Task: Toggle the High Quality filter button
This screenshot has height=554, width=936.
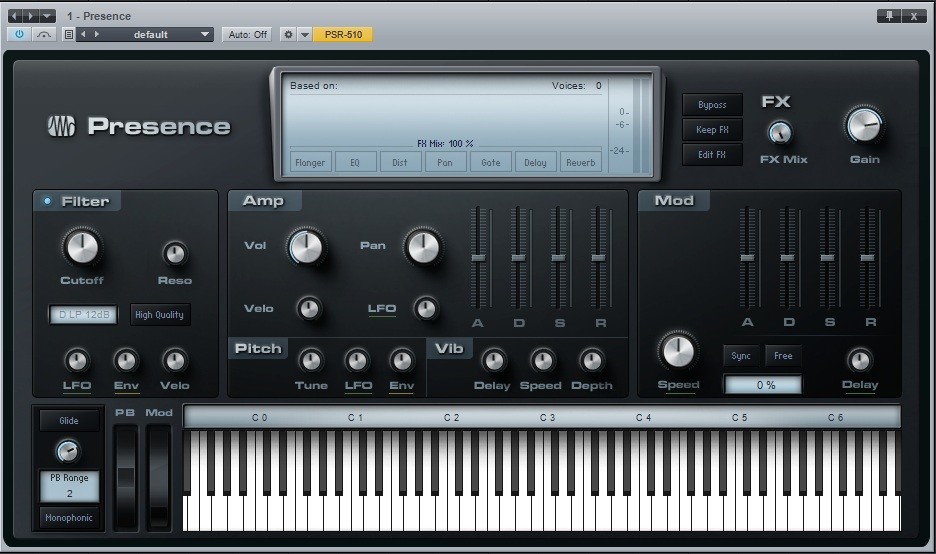Action: (x=159, y=315)
